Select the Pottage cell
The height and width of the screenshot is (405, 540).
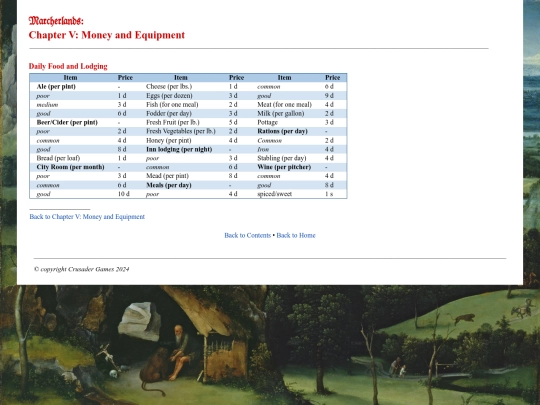click(x=267, y=122)
